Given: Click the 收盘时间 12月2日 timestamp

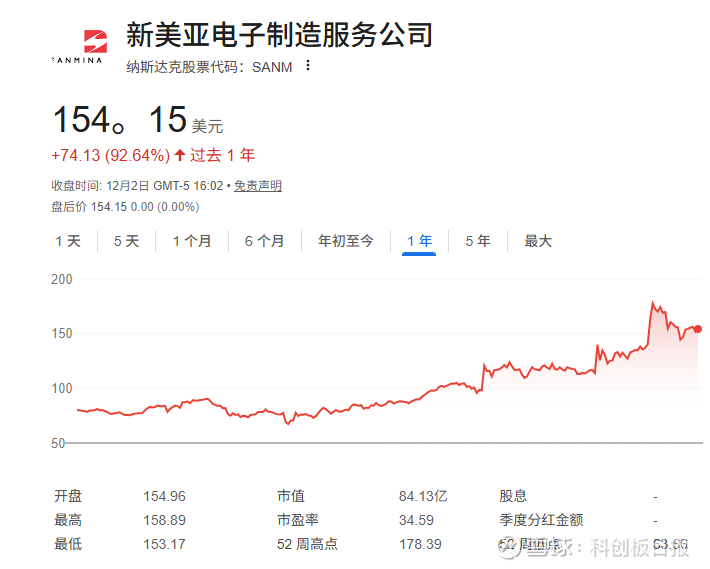Looking at the screenshot, I should (137, 186).
